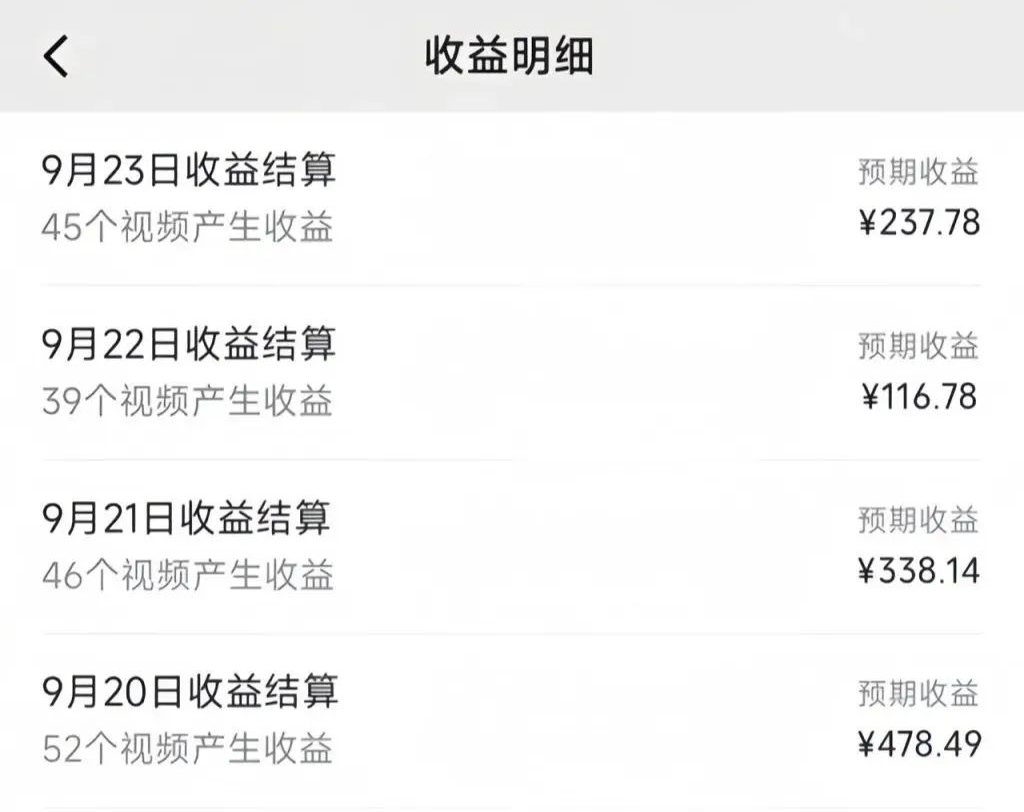Select the ¥237.78 earnings amount
This screenshot has height=812, width=1024.
(920, 223)
